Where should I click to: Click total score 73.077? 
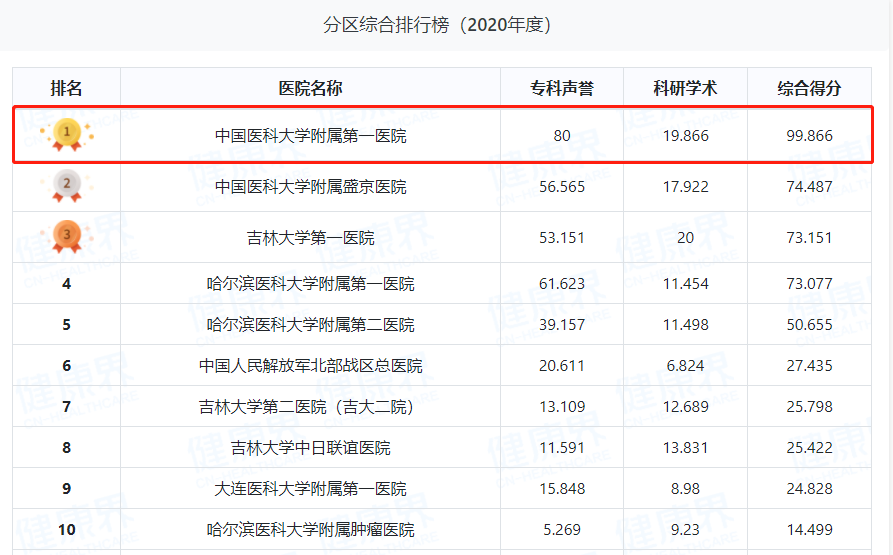809,283
